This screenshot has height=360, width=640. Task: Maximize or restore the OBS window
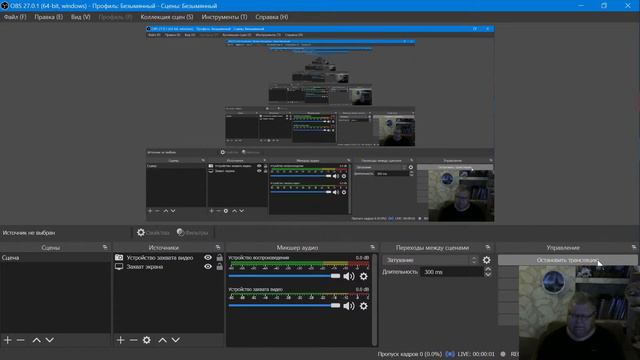point(604,6)
